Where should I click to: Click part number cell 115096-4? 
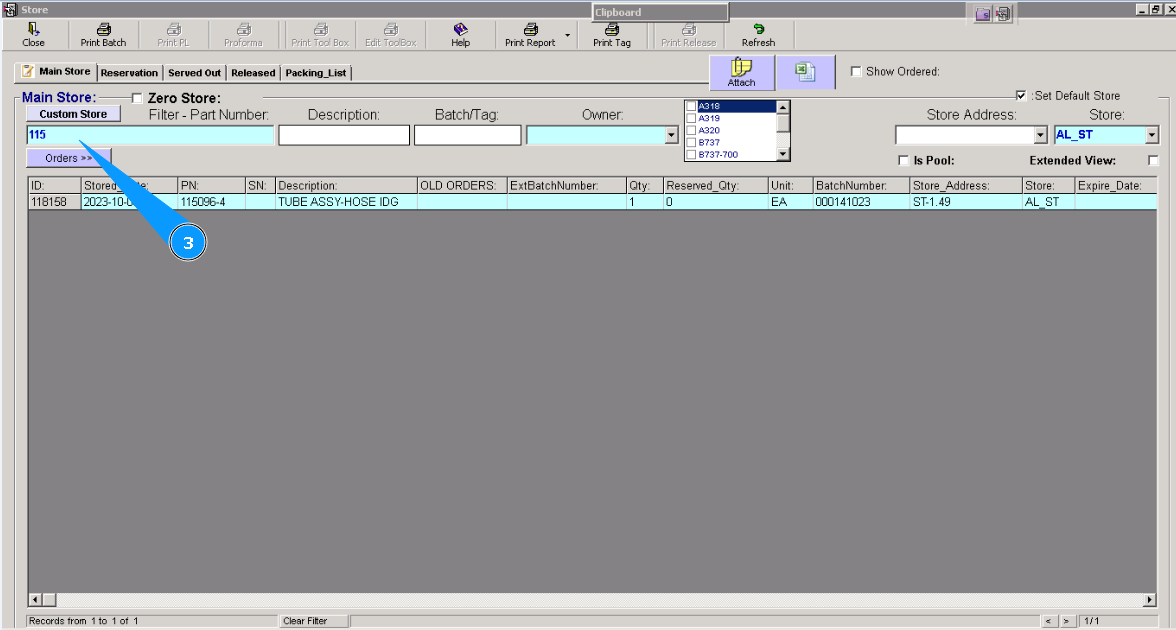click(x=211, y=202)
